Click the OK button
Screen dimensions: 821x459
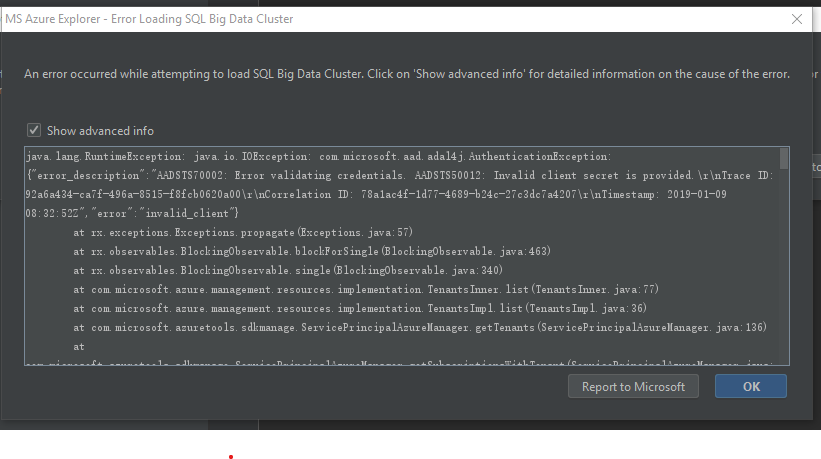[x=751, y=386]
